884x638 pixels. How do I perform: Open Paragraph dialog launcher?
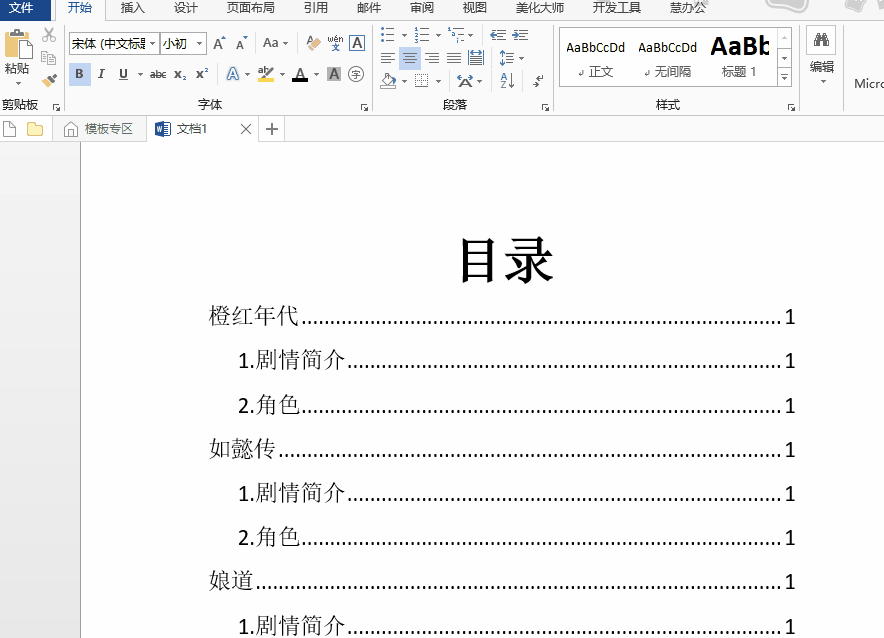[x=545, y=107]
